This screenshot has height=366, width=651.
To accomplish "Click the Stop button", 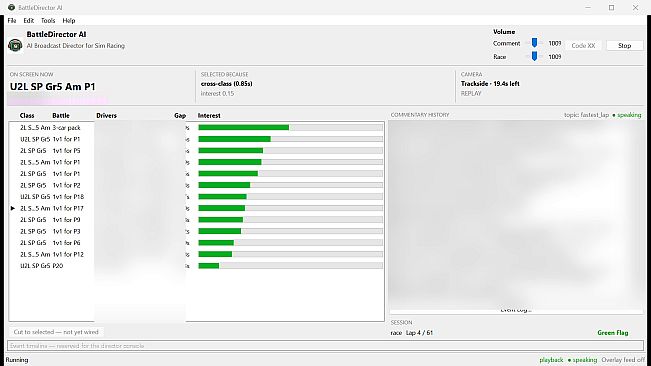I will click(x=624, y=46).
